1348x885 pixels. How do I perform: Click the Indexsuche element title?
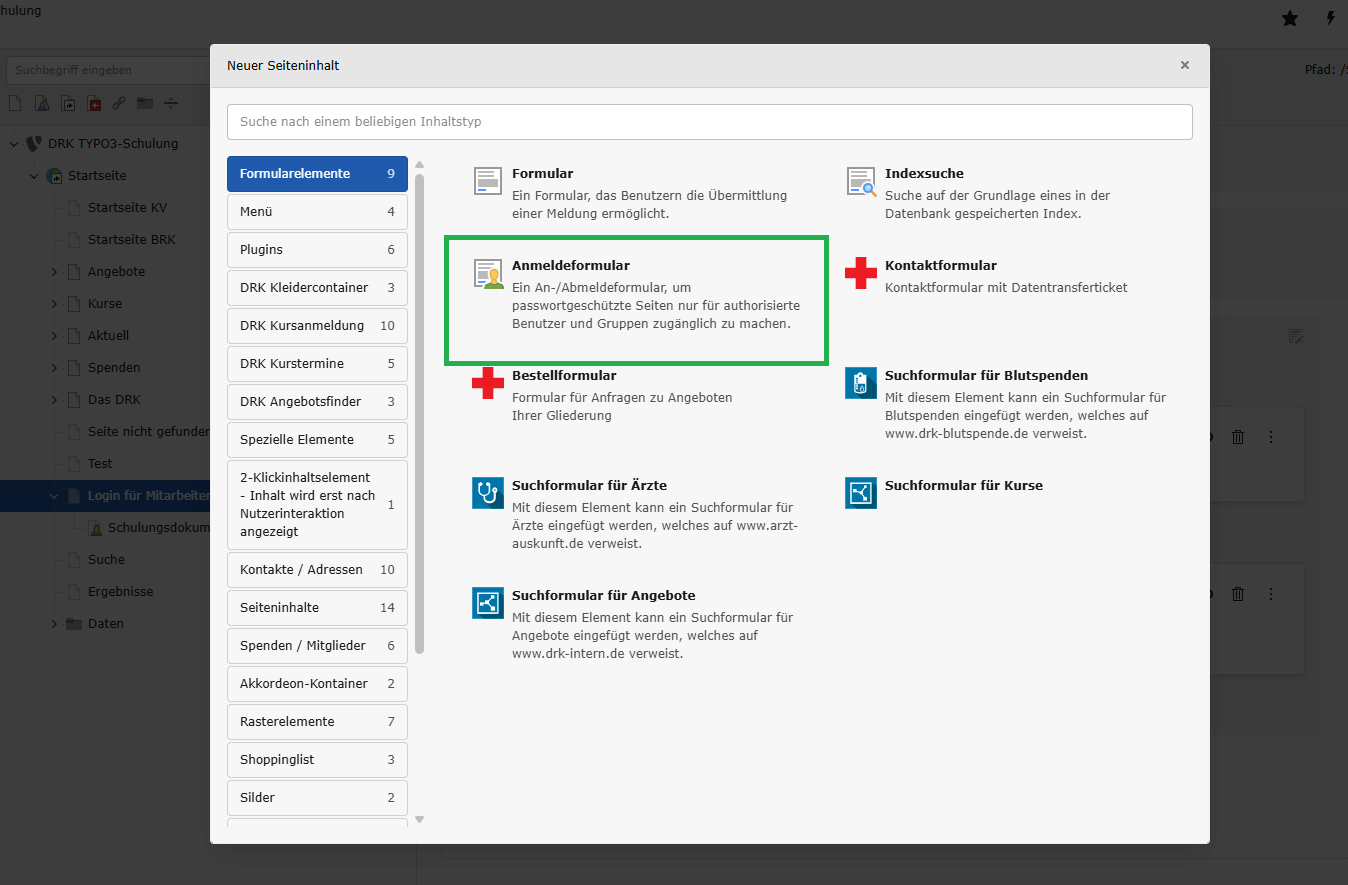pyautogui.click(x=924, y=174)
